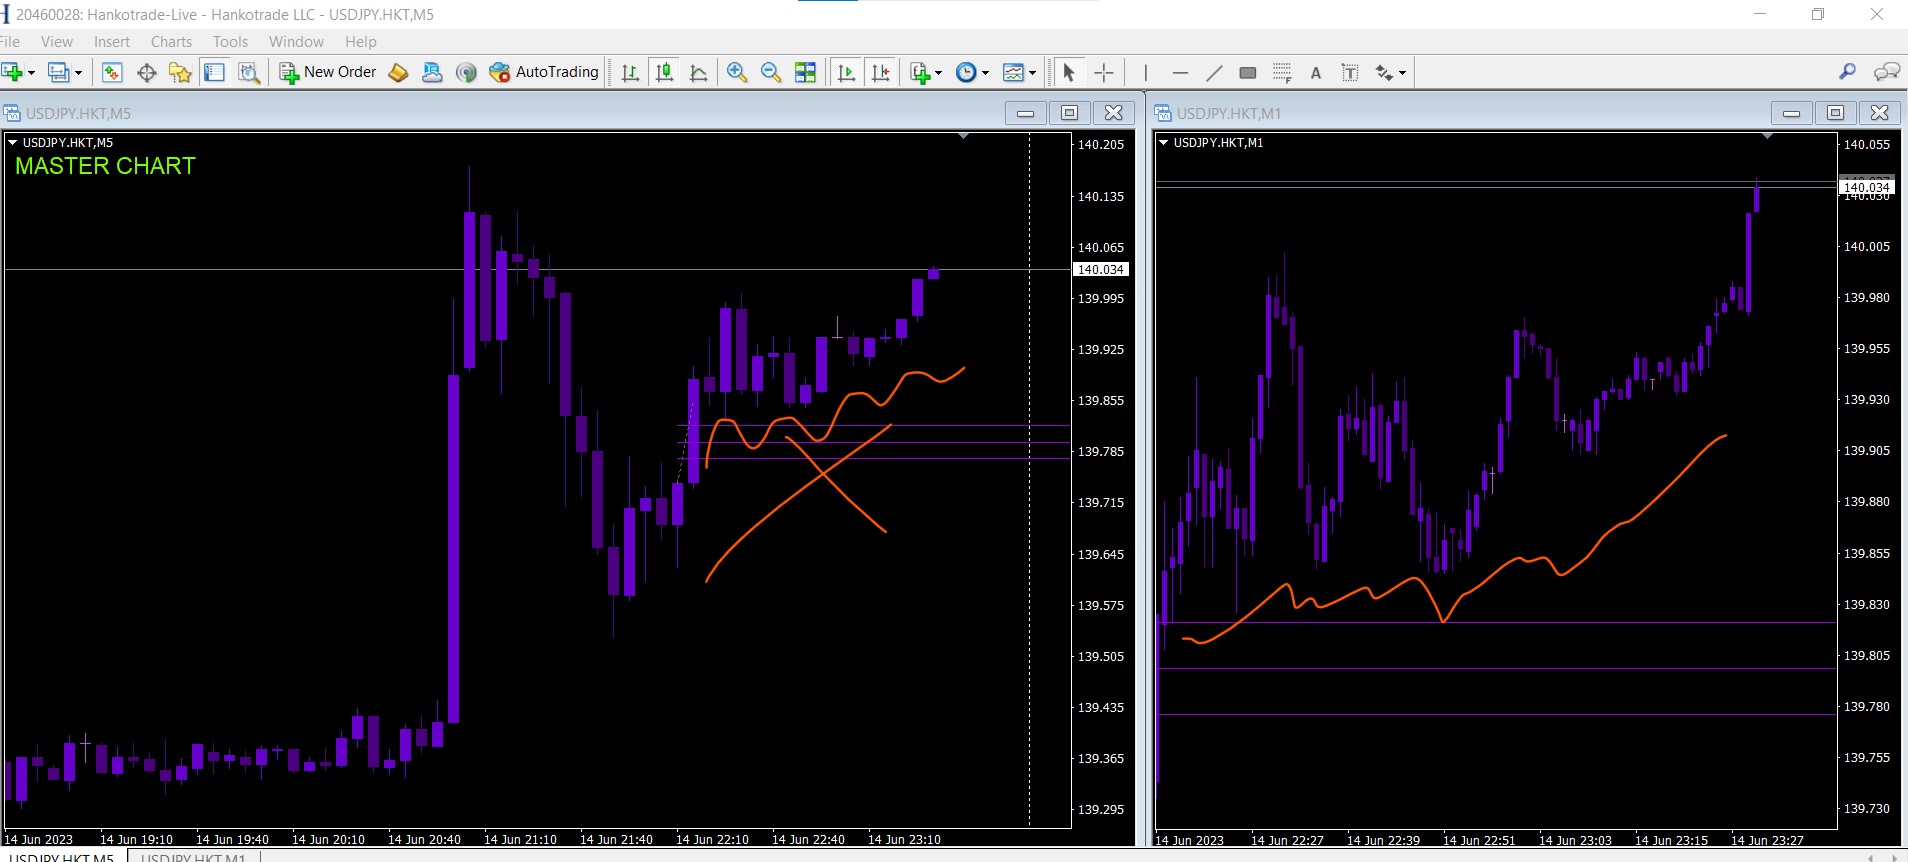This screenshot has height=862, width=1908.
Task: Expand the USDJPY.HKT,M5 chart header triangle
Action: [13, 142]
